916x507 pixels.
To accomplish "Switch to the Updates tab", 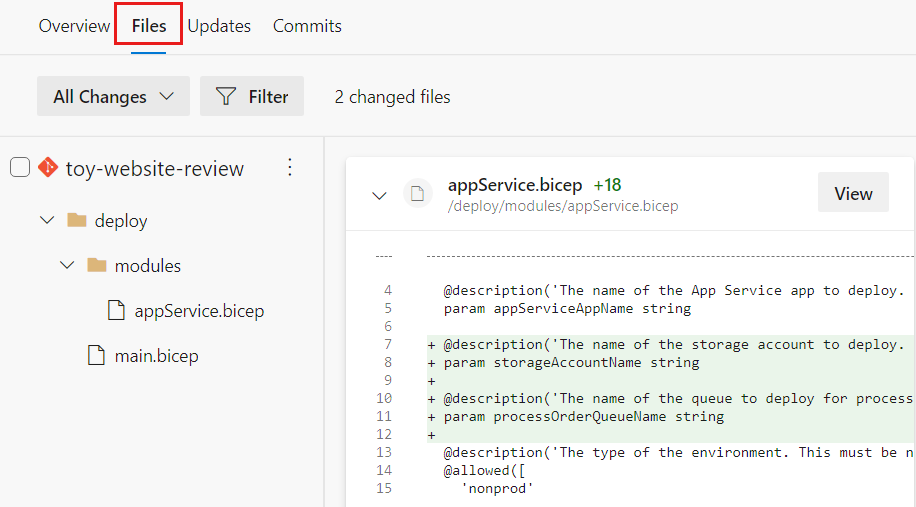I will tap(219, 26).
